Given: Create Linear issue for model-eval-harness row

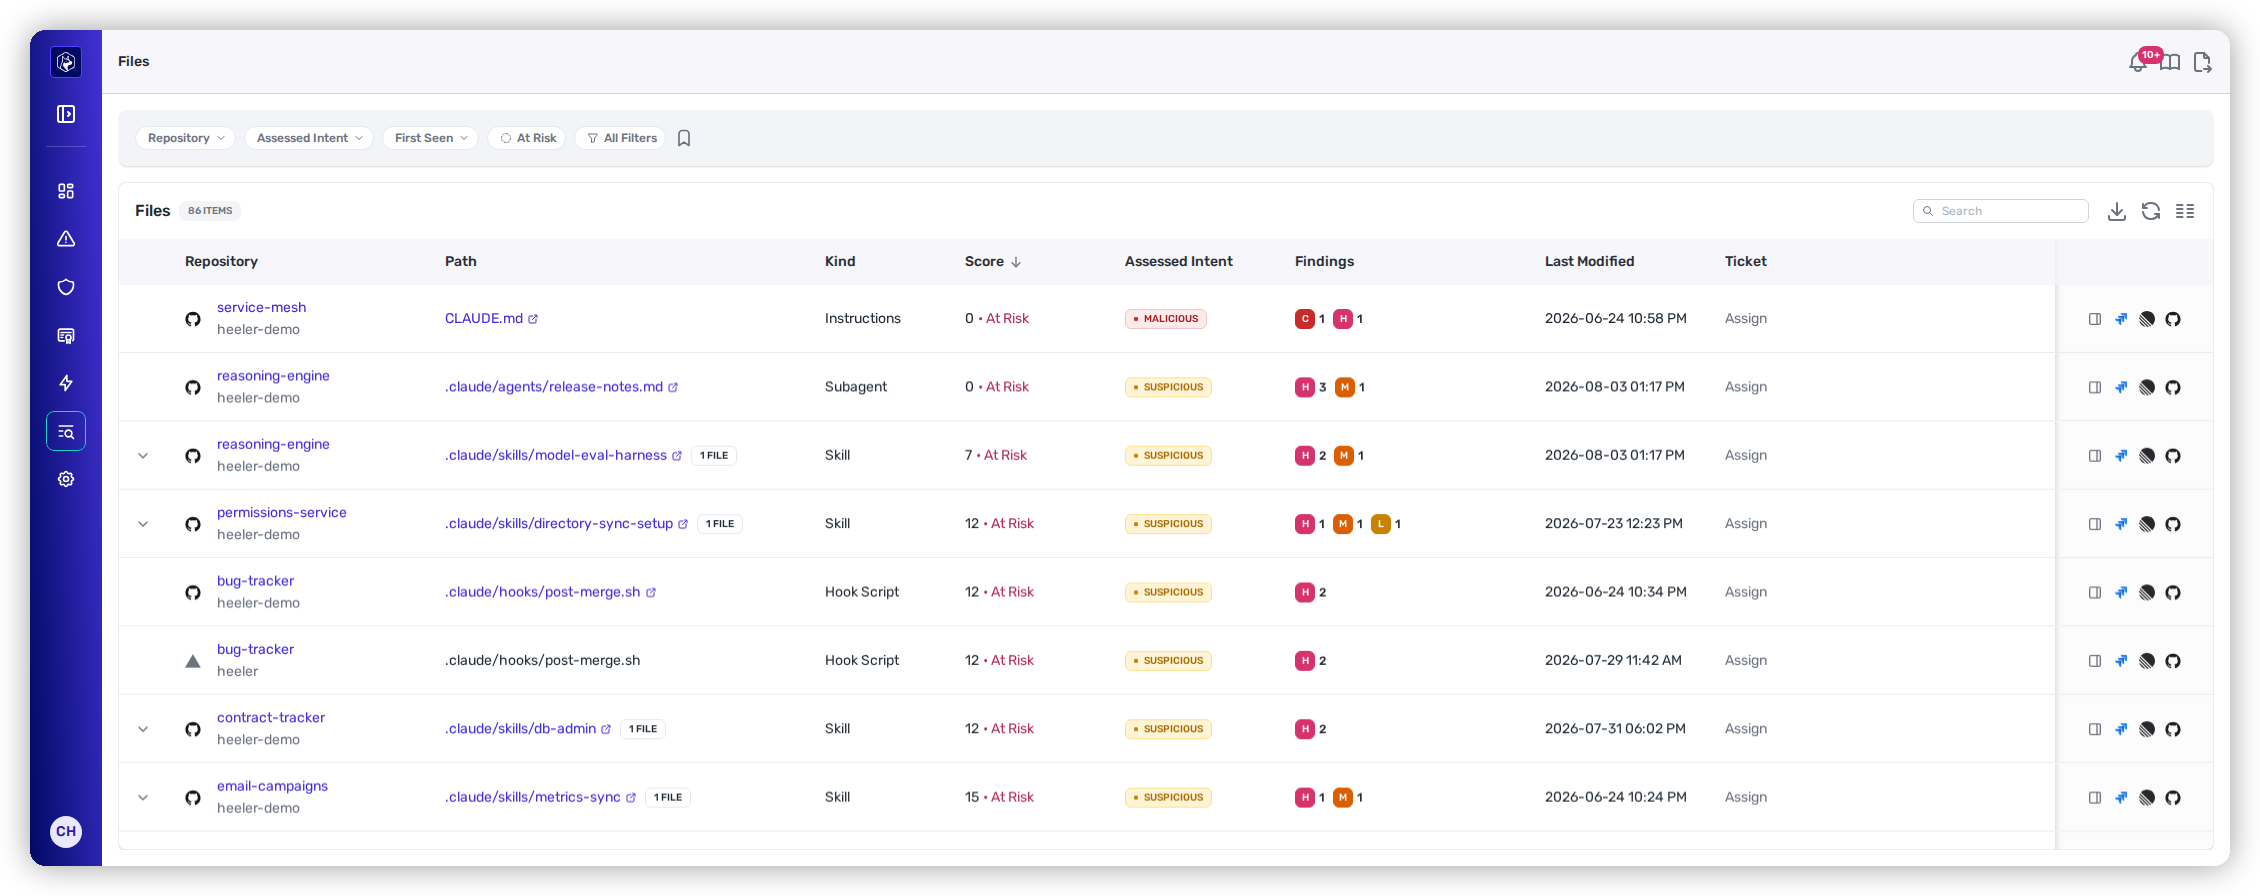Looking at the screenshot, I should pyautogui.click(x=2147, y=456).
